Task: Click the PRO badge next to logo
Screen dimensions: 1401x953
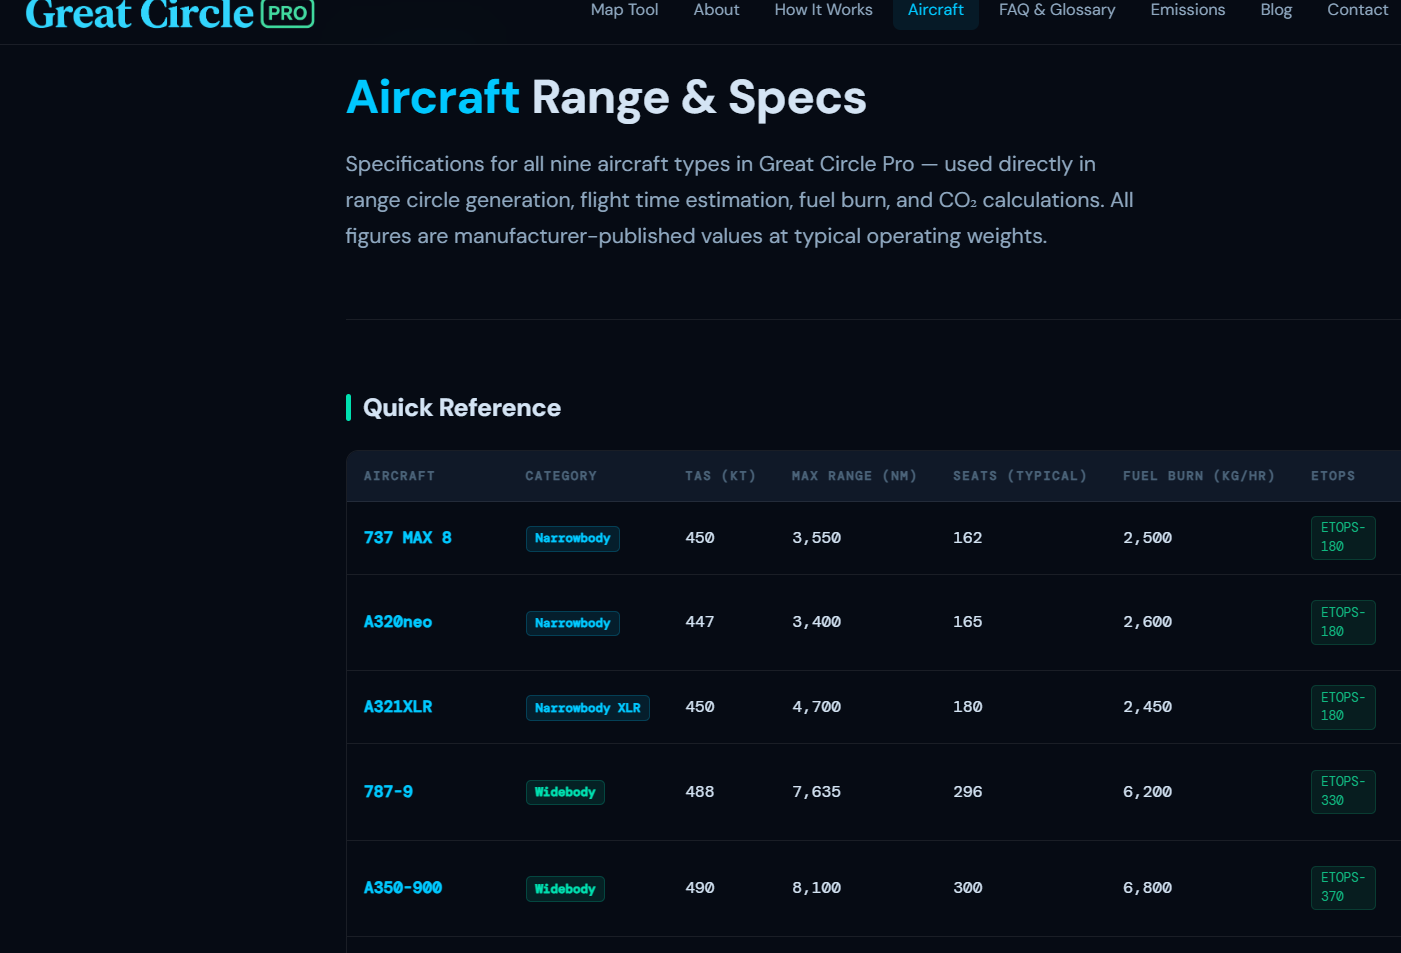Action: click(x=287, y=15)
